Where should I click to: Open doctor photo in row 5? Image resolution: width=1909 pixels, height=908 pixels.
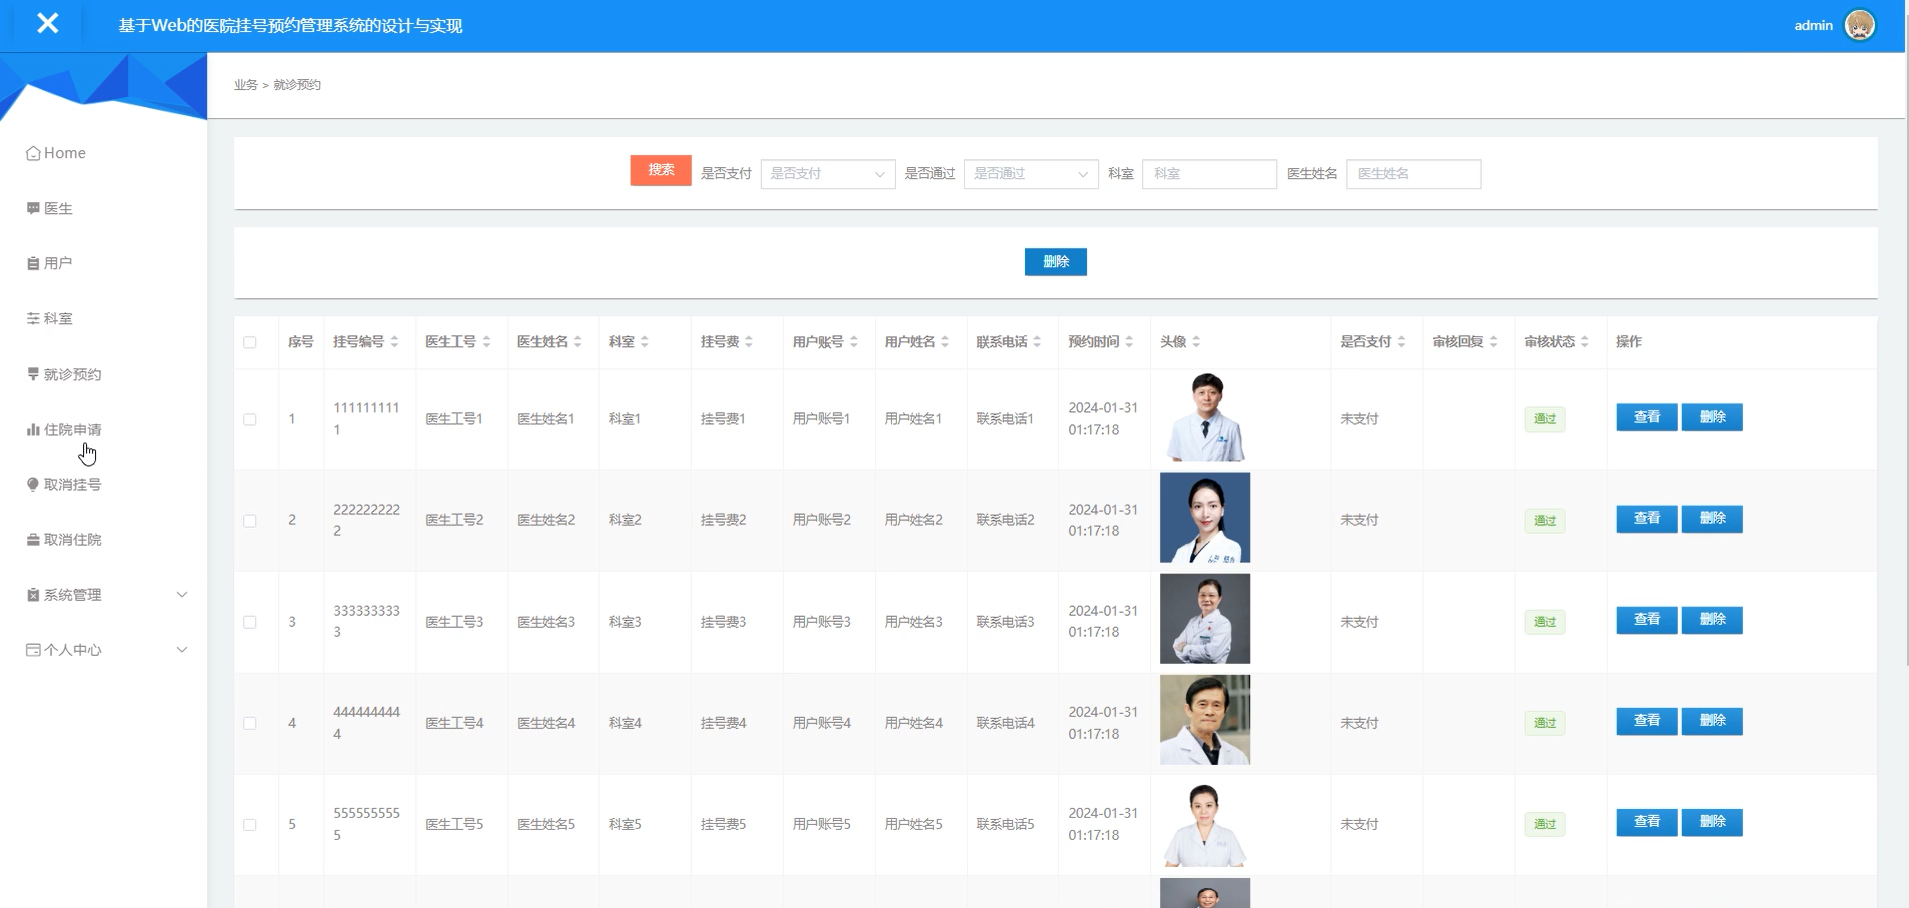[x=1205, y=822]
